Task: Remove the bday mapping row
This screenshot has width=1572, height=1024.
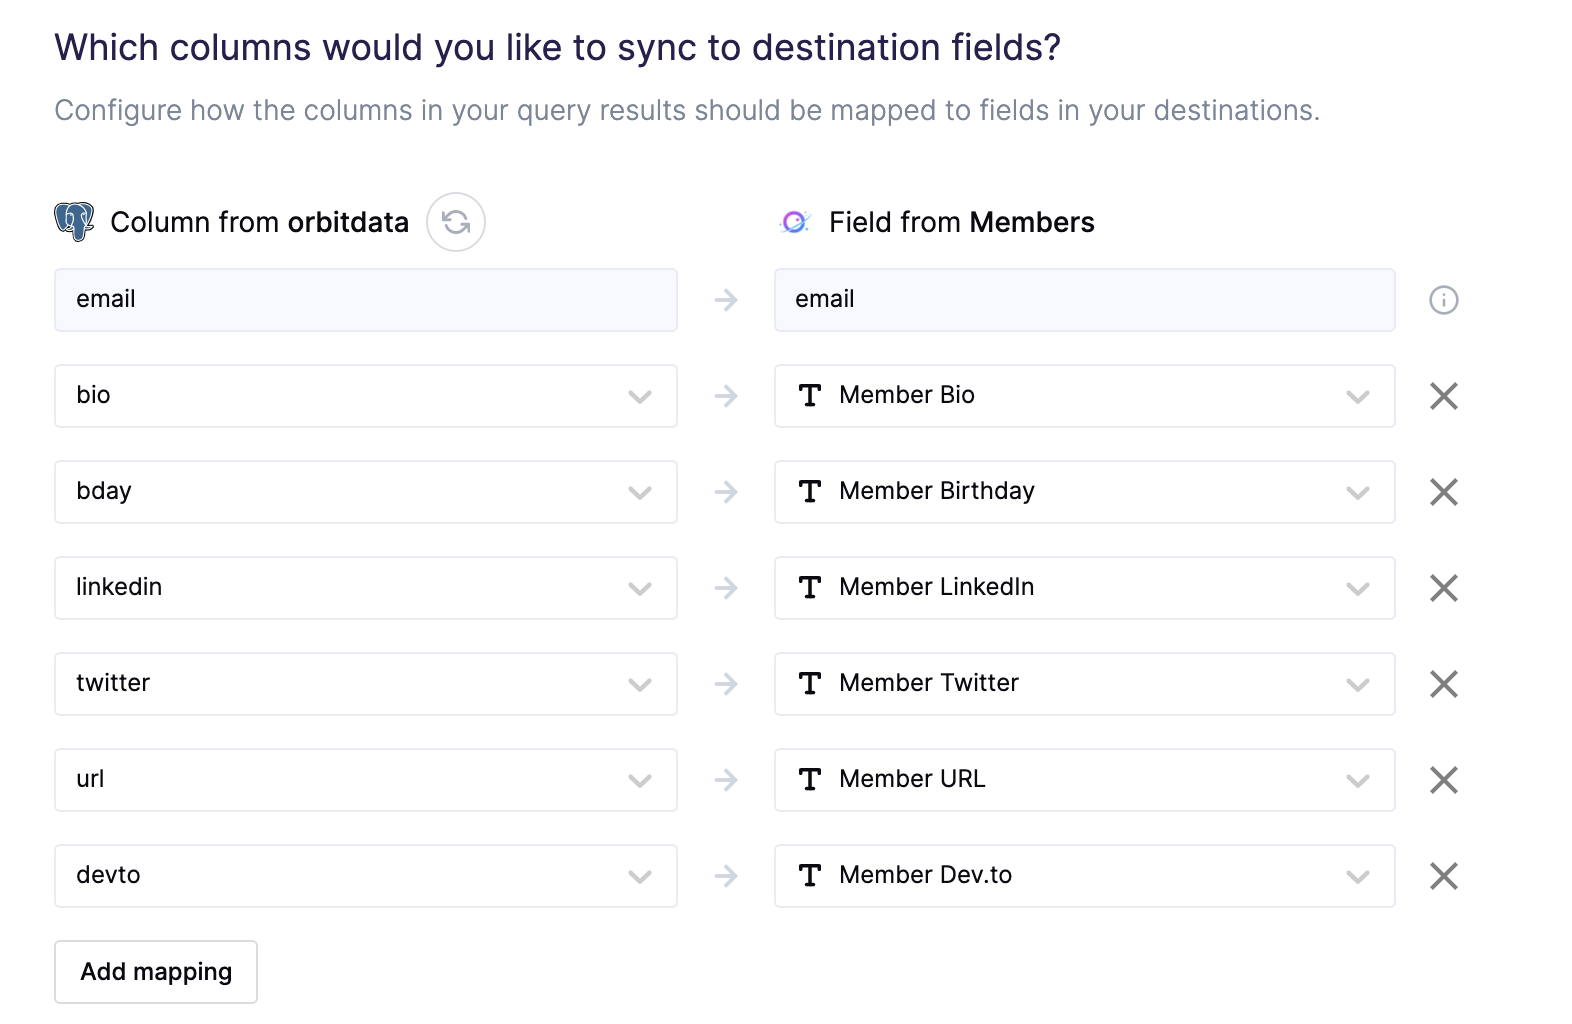Action: pyautogui.click(x=1443, y=492)
